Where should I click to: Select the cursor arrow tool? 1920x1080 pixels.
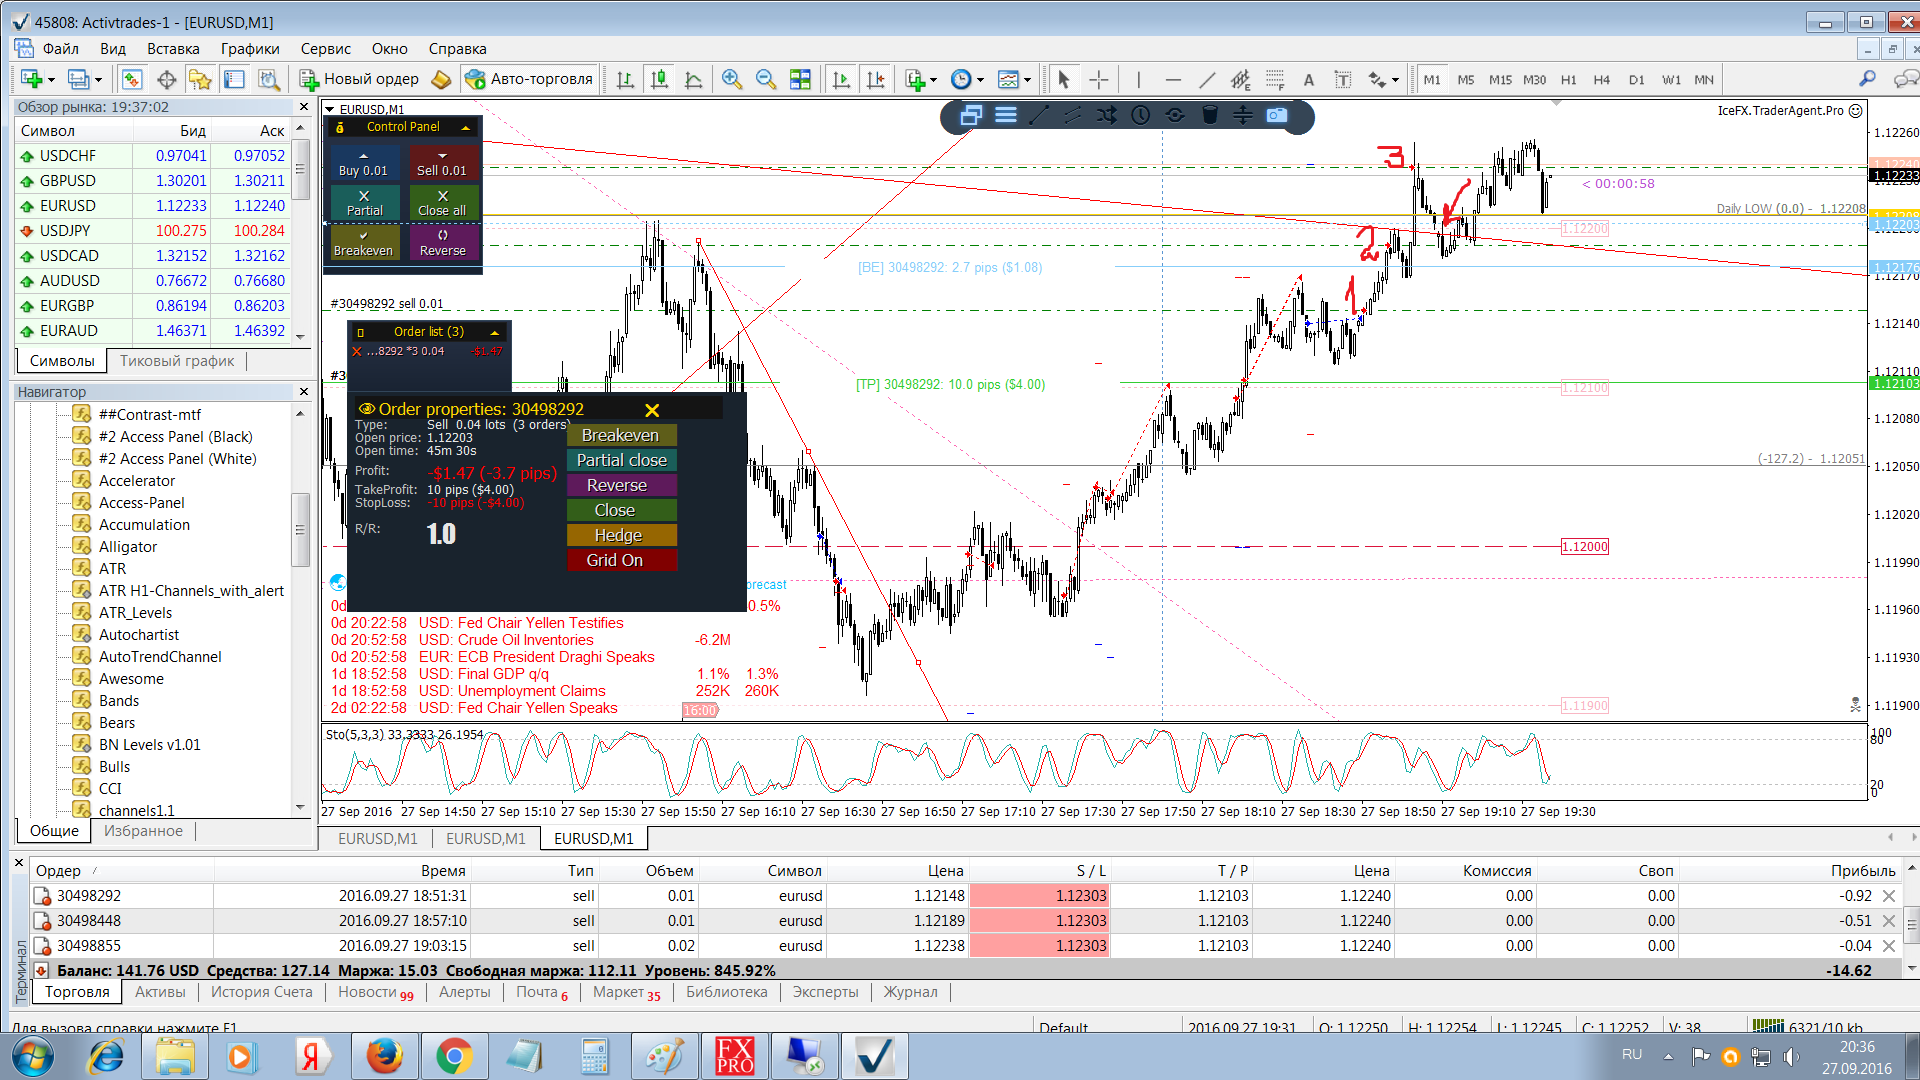1063,79
